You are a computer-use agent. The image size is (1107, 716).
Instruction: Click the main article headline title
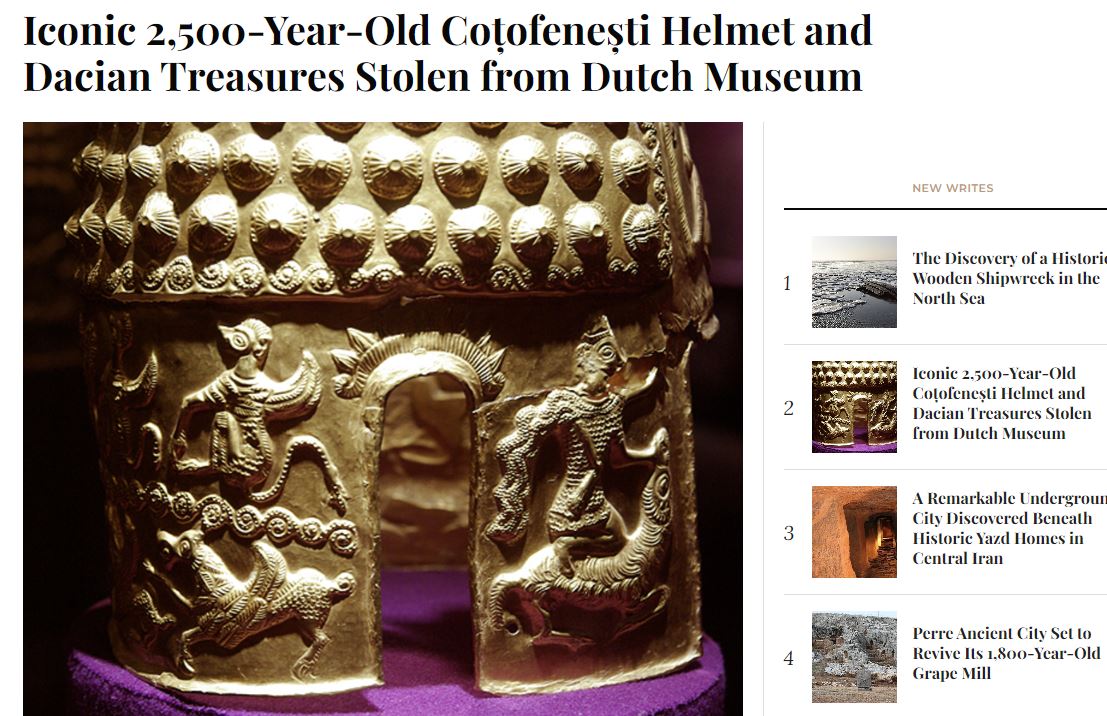click(x=448, y=54)
